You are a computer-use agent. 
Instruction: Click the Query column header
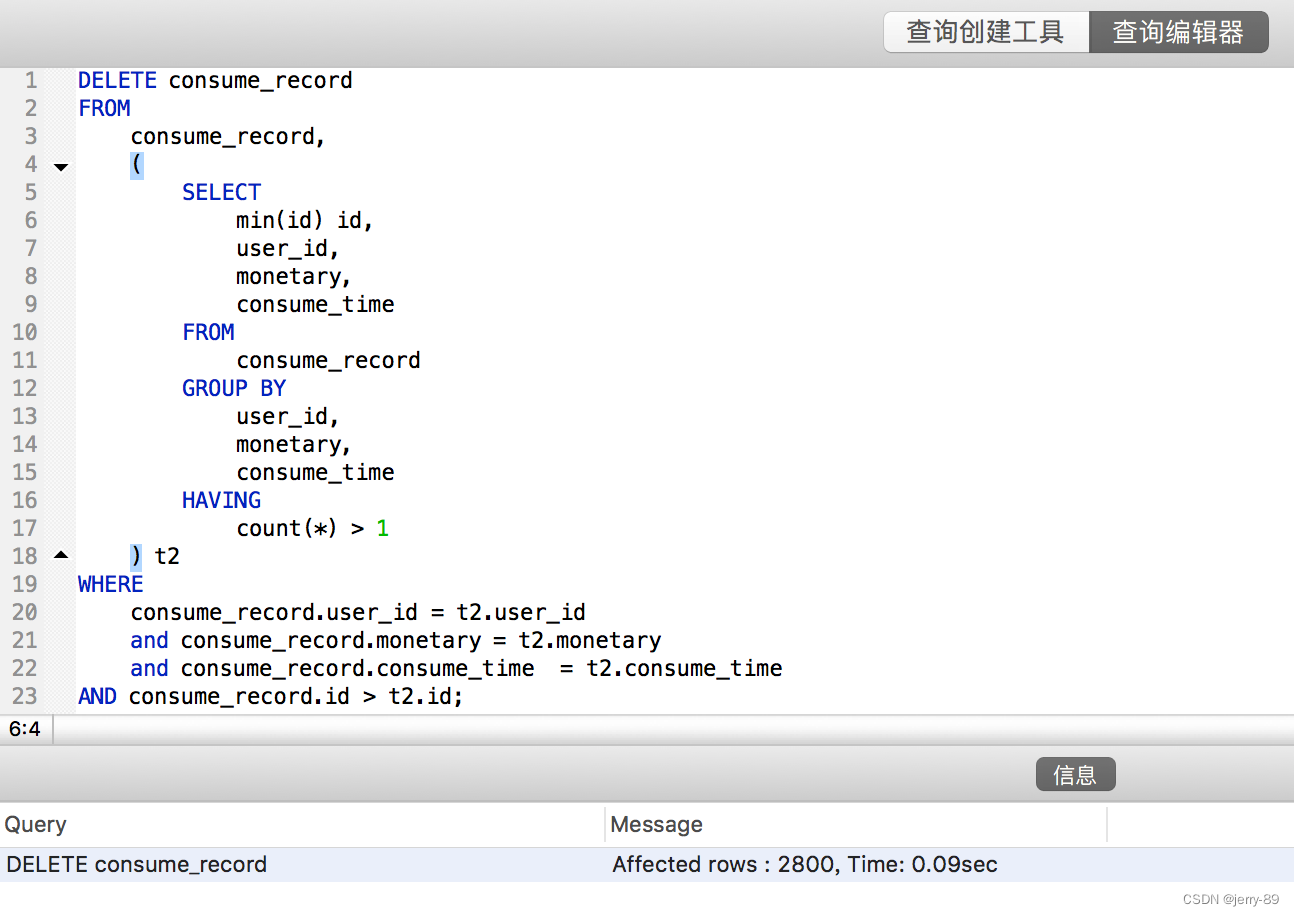(x=36, y=824)
